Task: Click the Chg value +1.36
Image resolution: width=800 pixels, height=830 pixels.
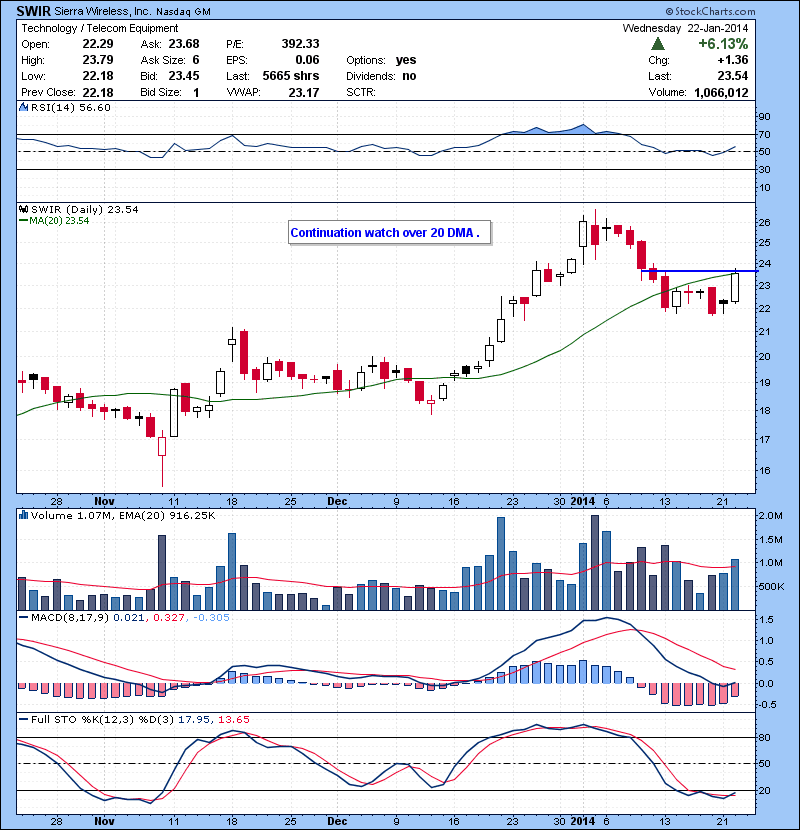Action: pos(733,60)
